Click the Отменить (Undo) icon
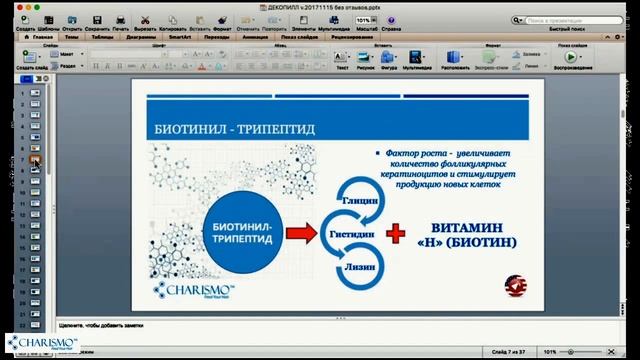 pos(246,20)
